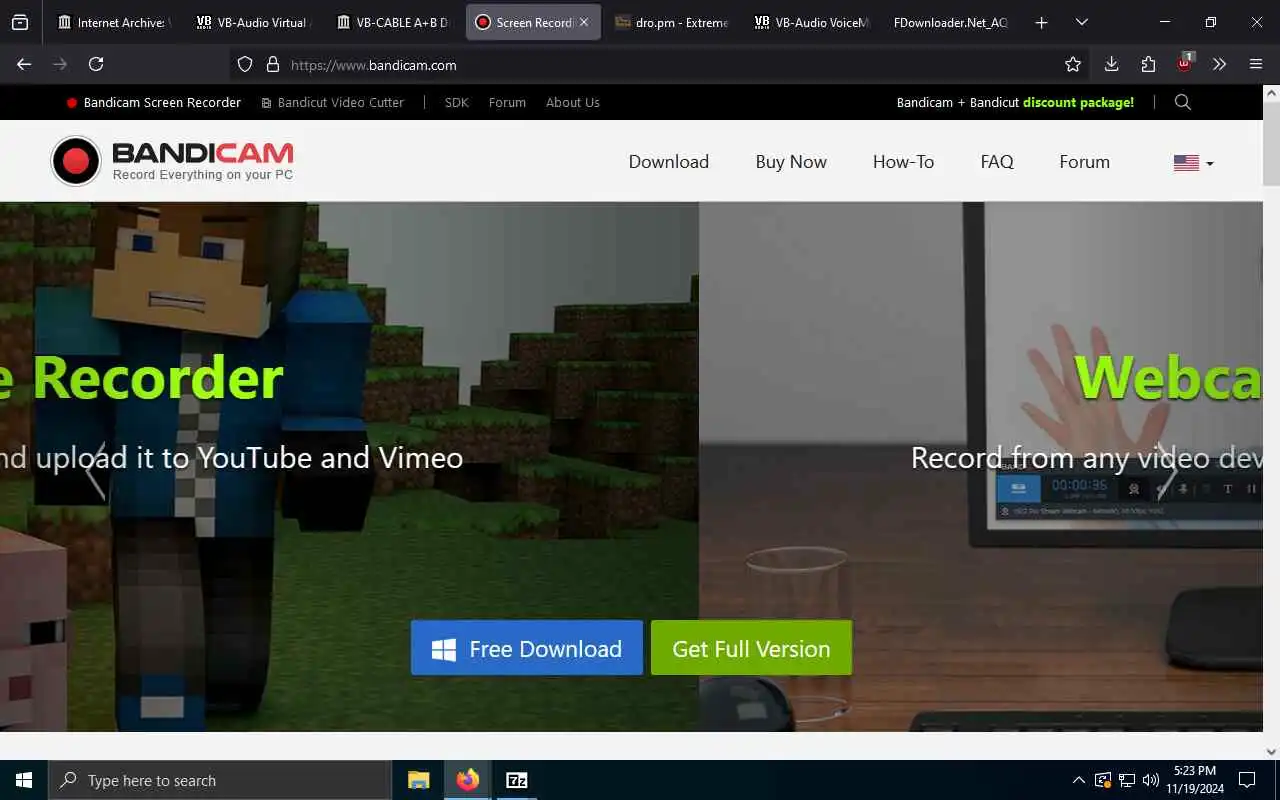
Task: Show hidden system tray icons
Action: click(x=1078, y=780)
